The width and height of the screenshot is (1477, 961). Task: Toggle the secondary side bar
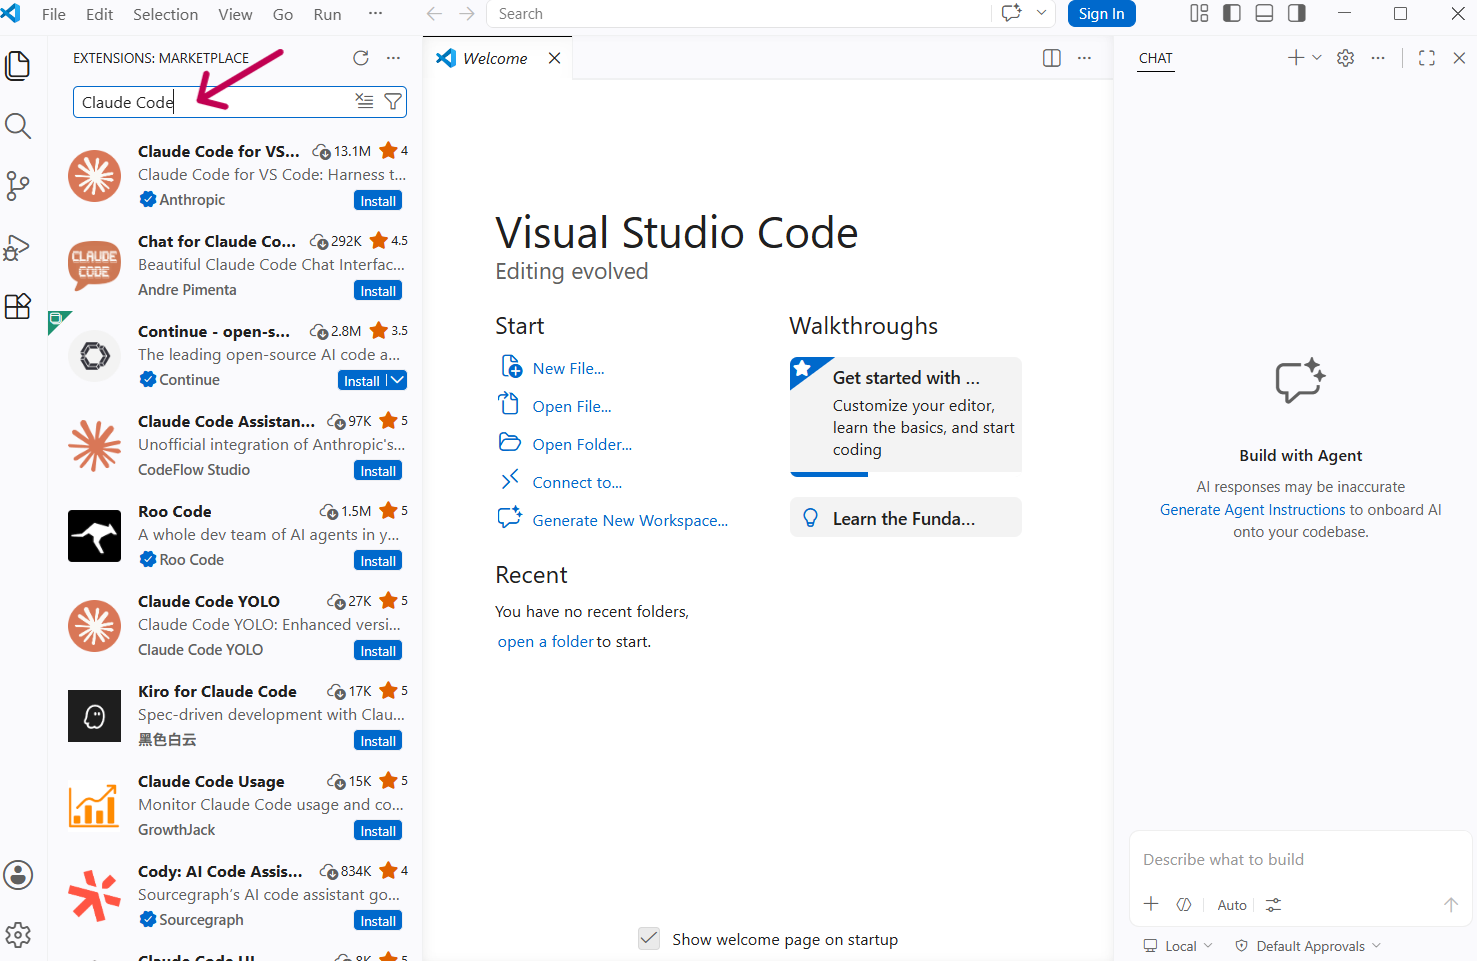pos(1297,13)
